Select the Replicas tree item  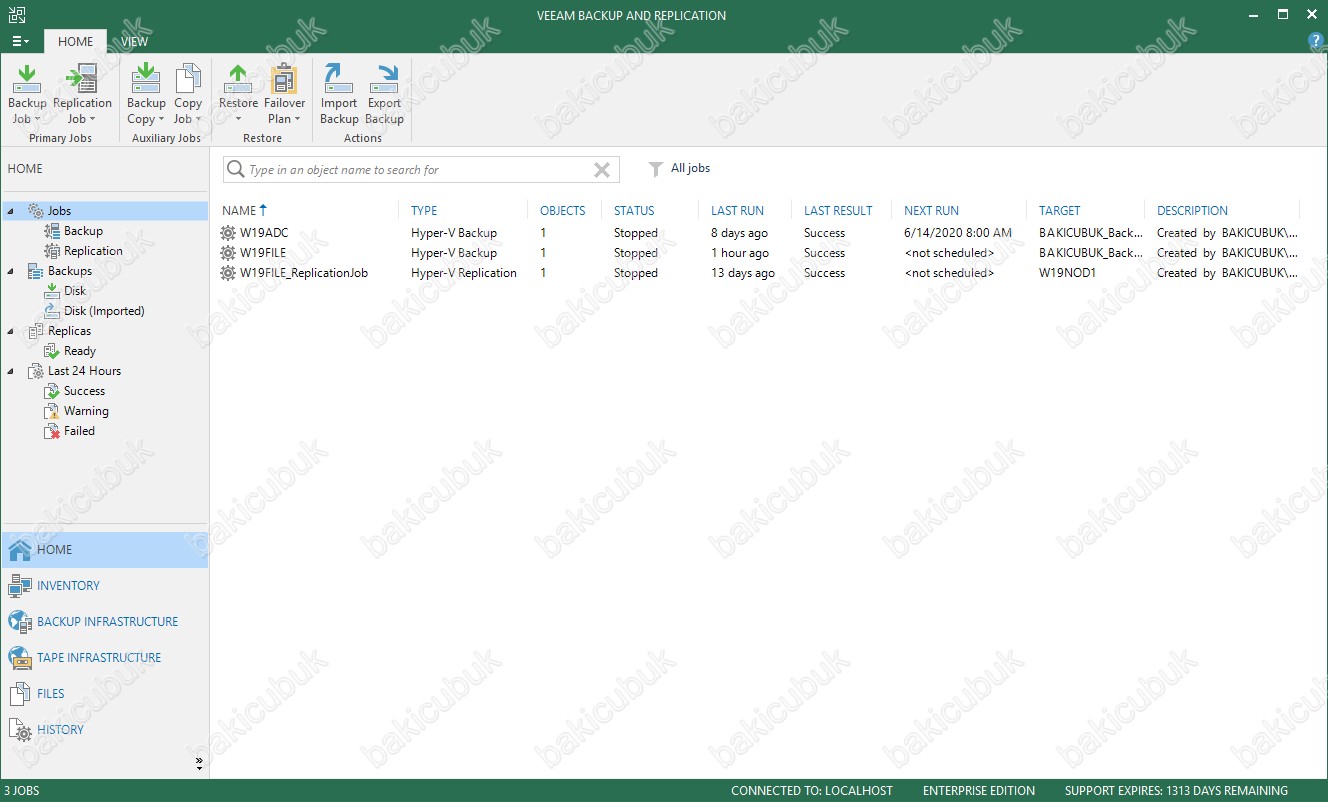pos(69,331)
